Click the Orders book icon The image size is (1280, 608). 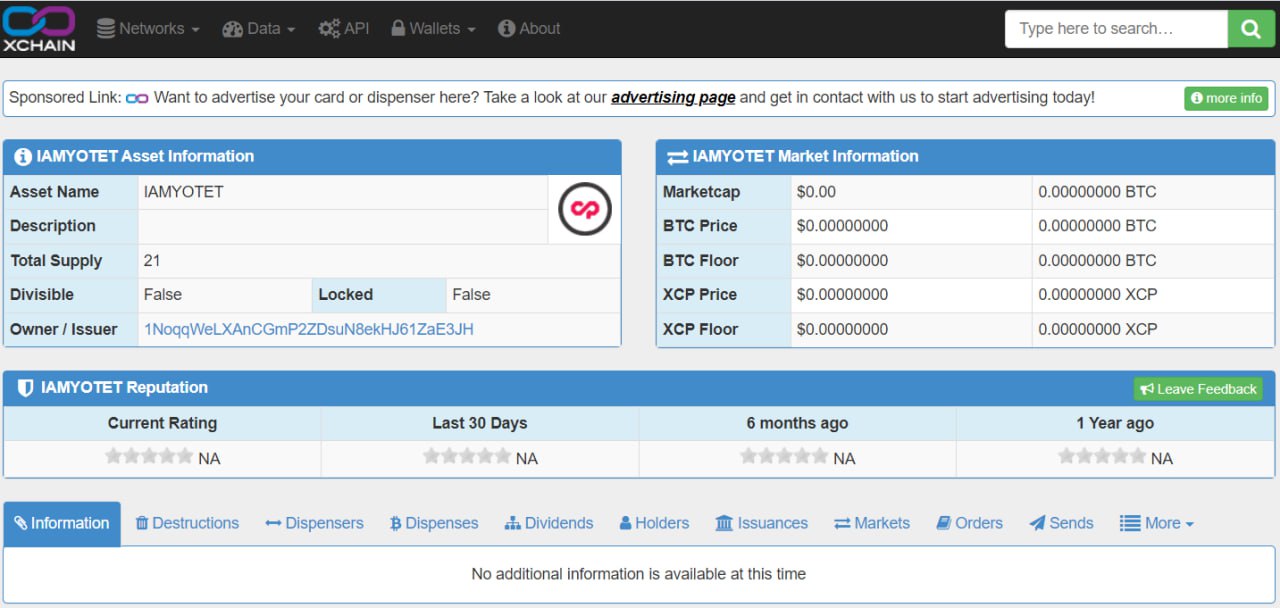pyautogui.click(x=943, y=523)
